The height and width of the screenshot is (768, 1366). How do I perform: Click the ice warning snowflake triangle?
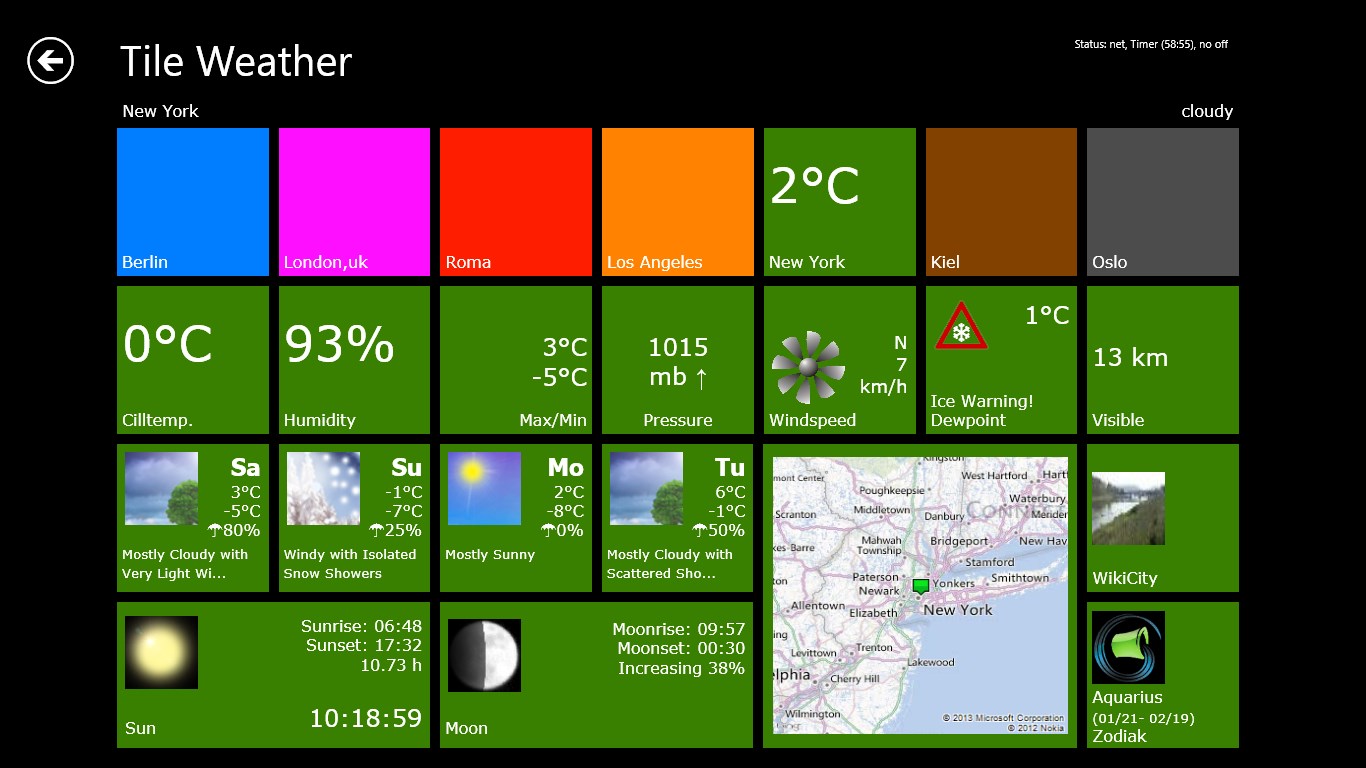point(961,327)
